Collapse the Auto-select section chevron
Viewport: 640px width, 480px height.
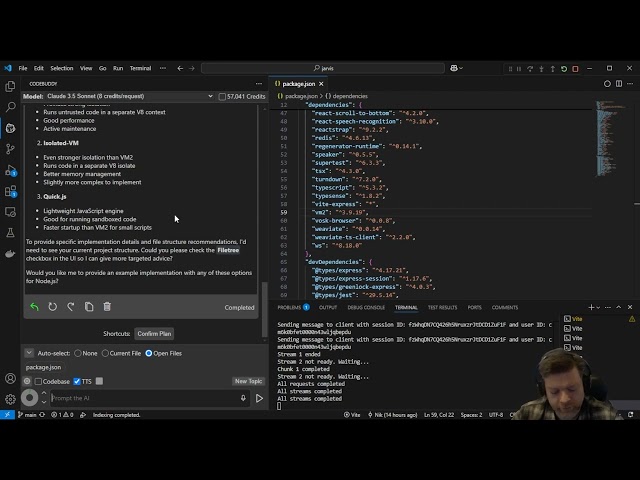click(29, 353)
